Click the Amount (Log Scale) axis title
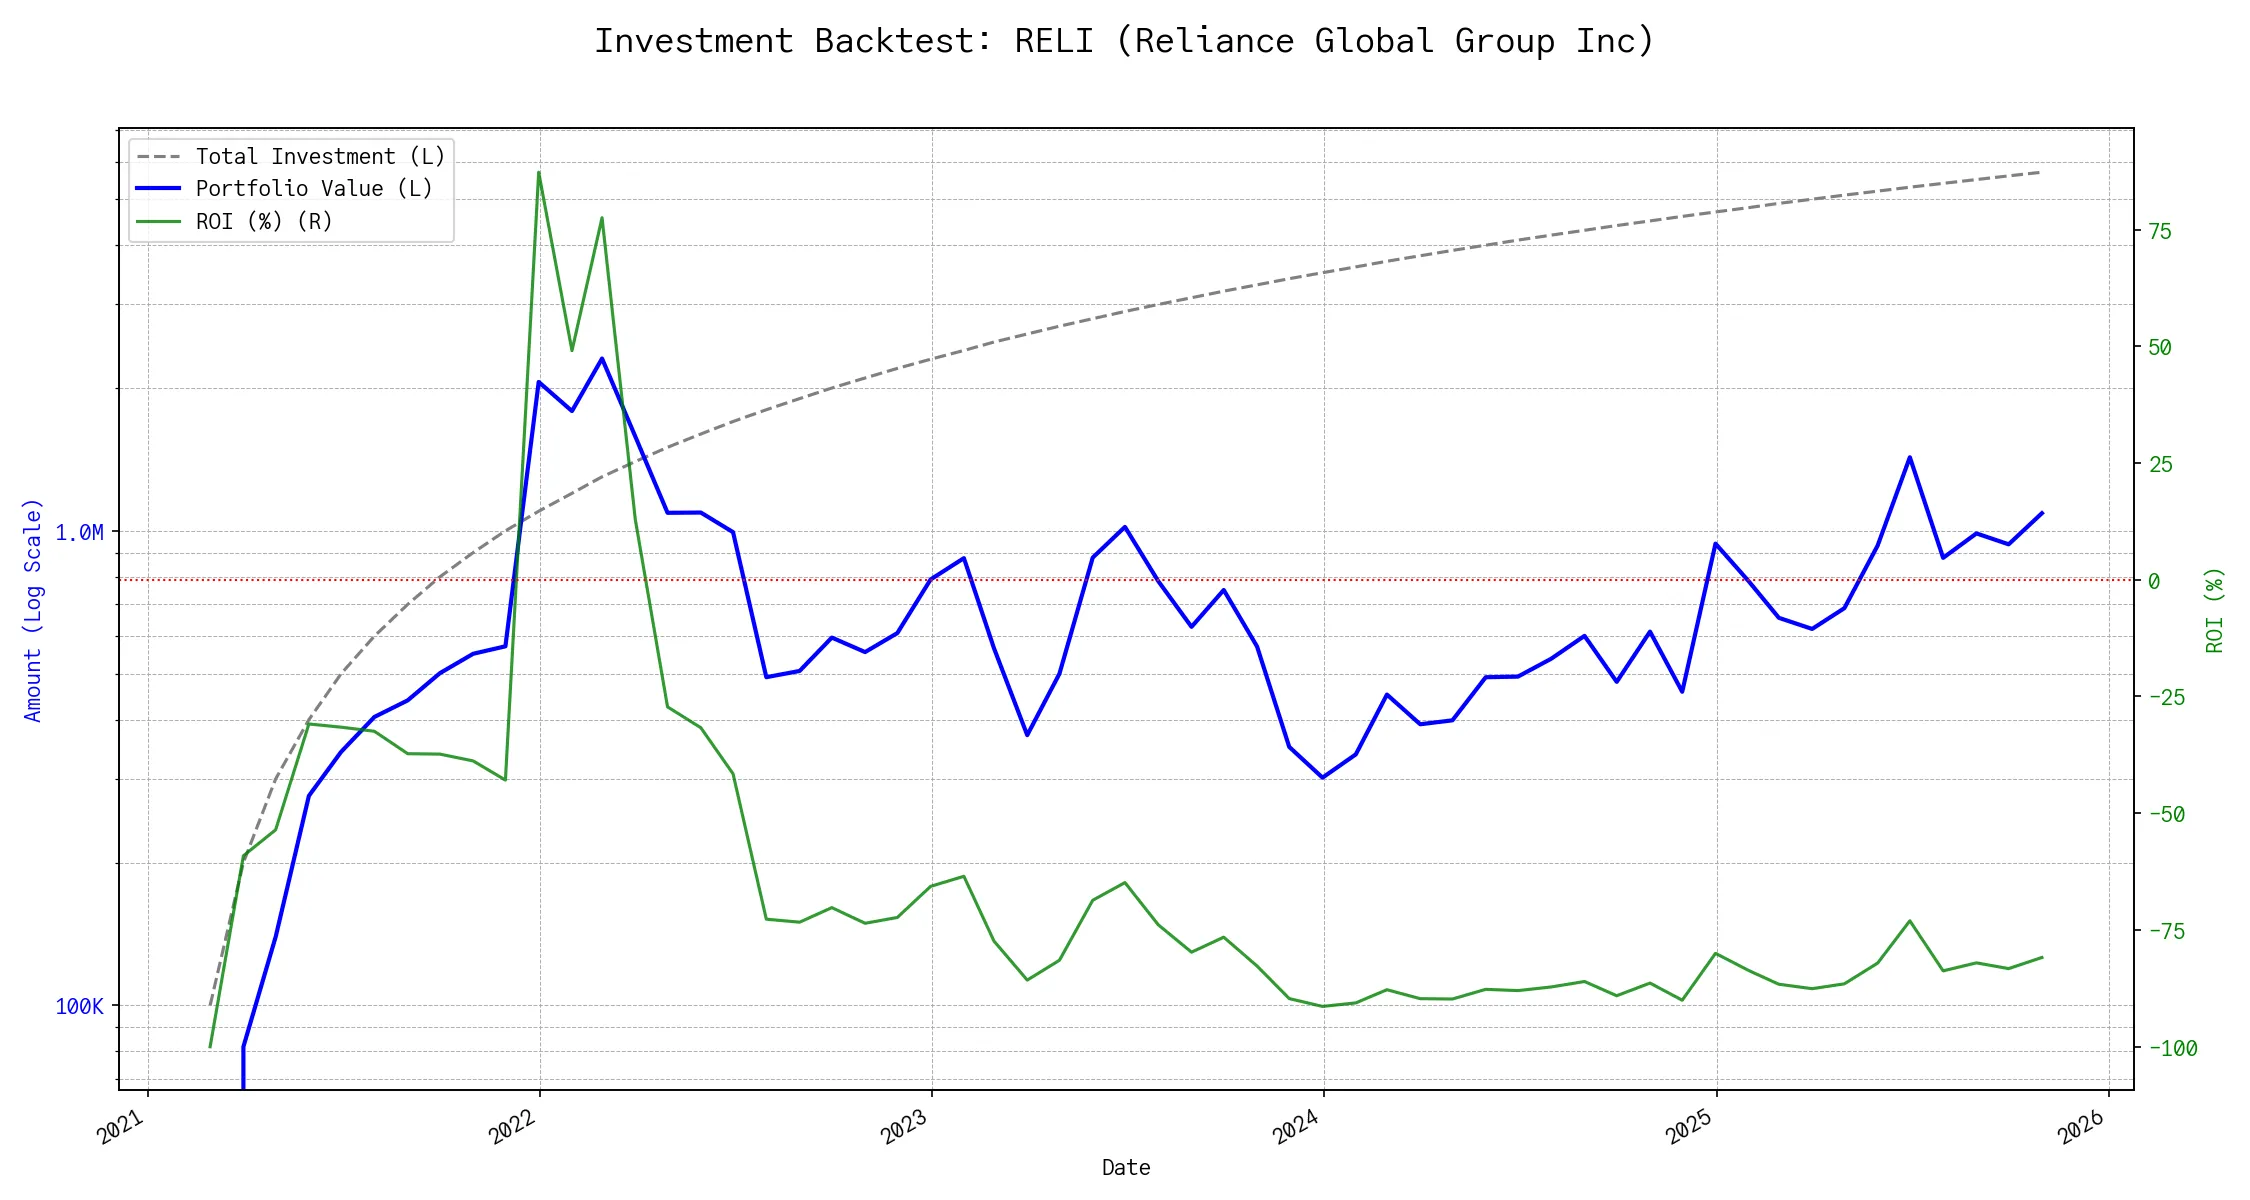The width and height of the screenshot is (2250, 1200). [x=33, y=609]
